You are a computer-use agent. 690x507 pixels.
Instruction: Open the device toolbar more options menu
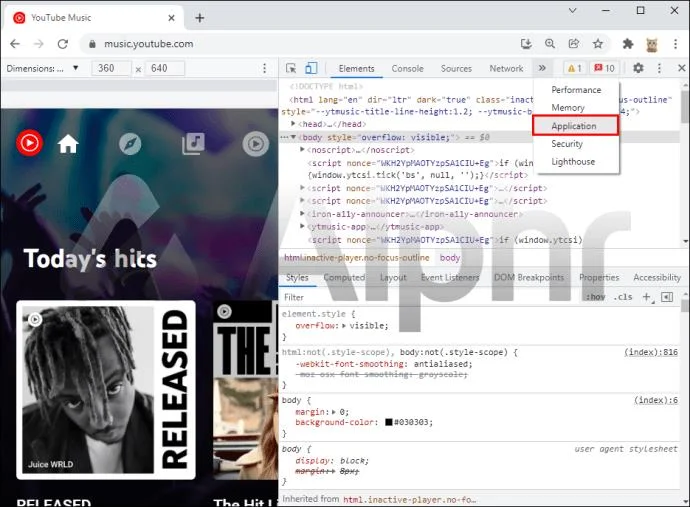[x=264, y=68]
